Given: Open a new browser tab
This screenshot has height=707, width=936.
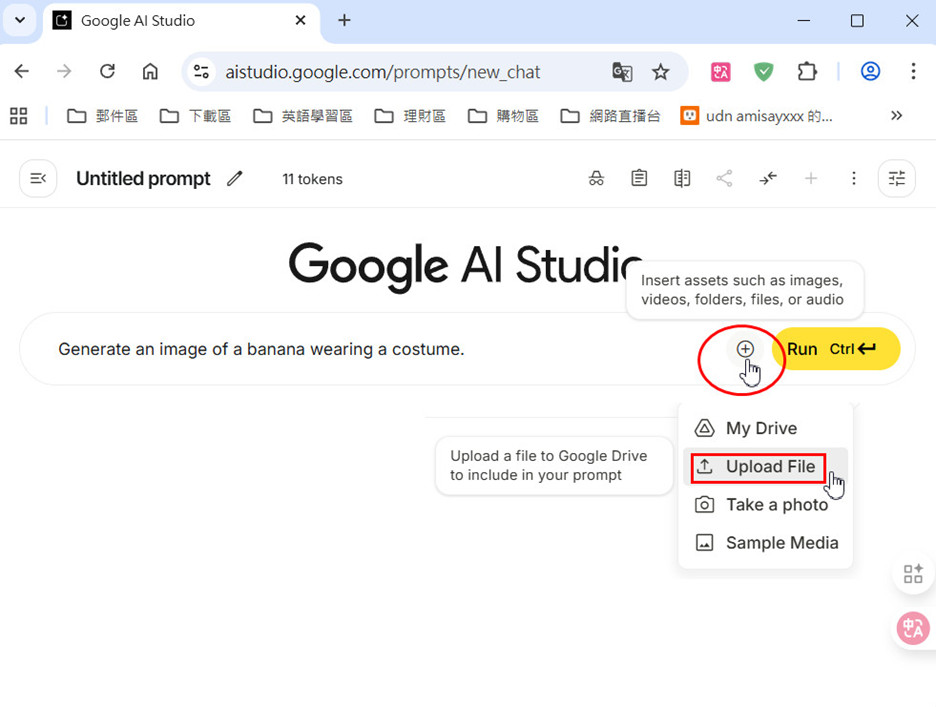Looking at the screenshot, I should pyautogui.click(x=344, y=20).
